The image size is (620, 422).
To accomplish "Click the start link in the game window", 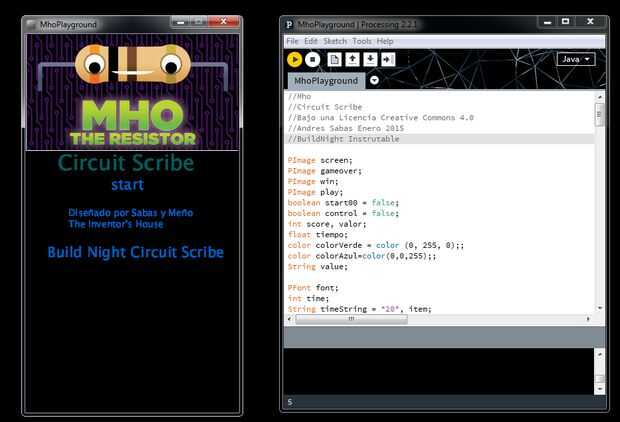I will (127, 185).
